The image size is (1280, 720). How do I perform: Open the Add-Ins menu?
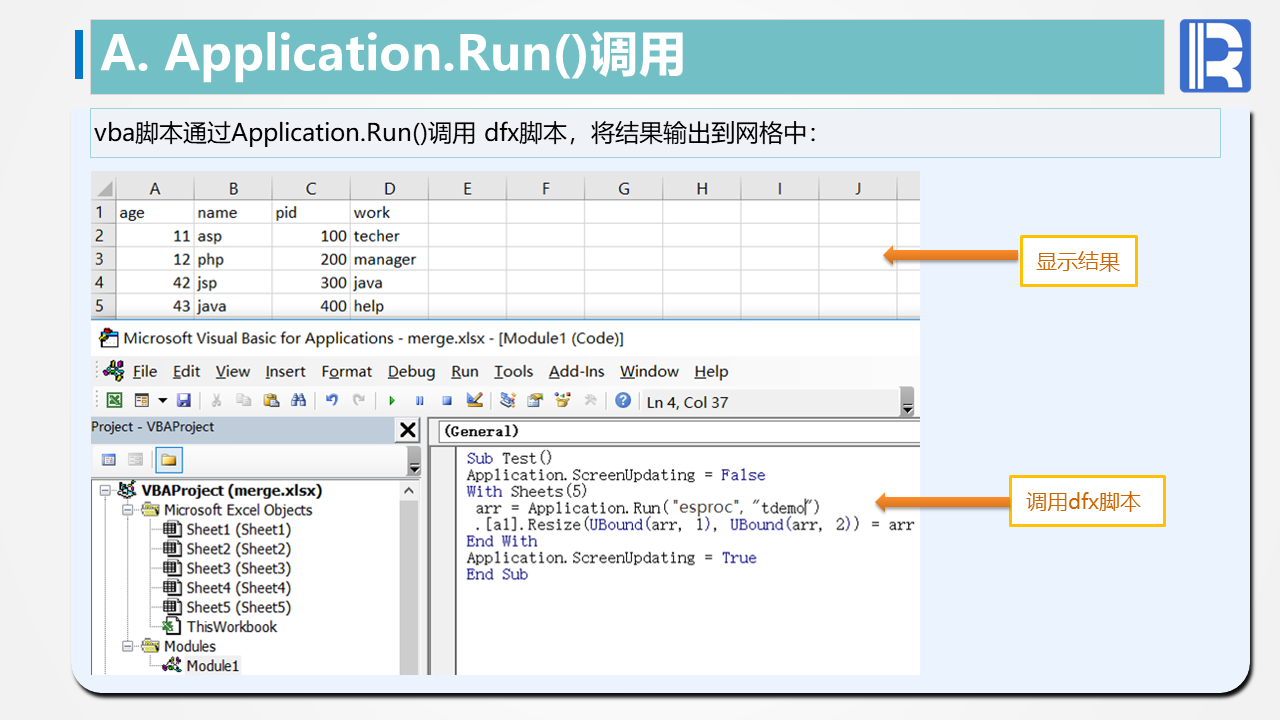(576, 372)
